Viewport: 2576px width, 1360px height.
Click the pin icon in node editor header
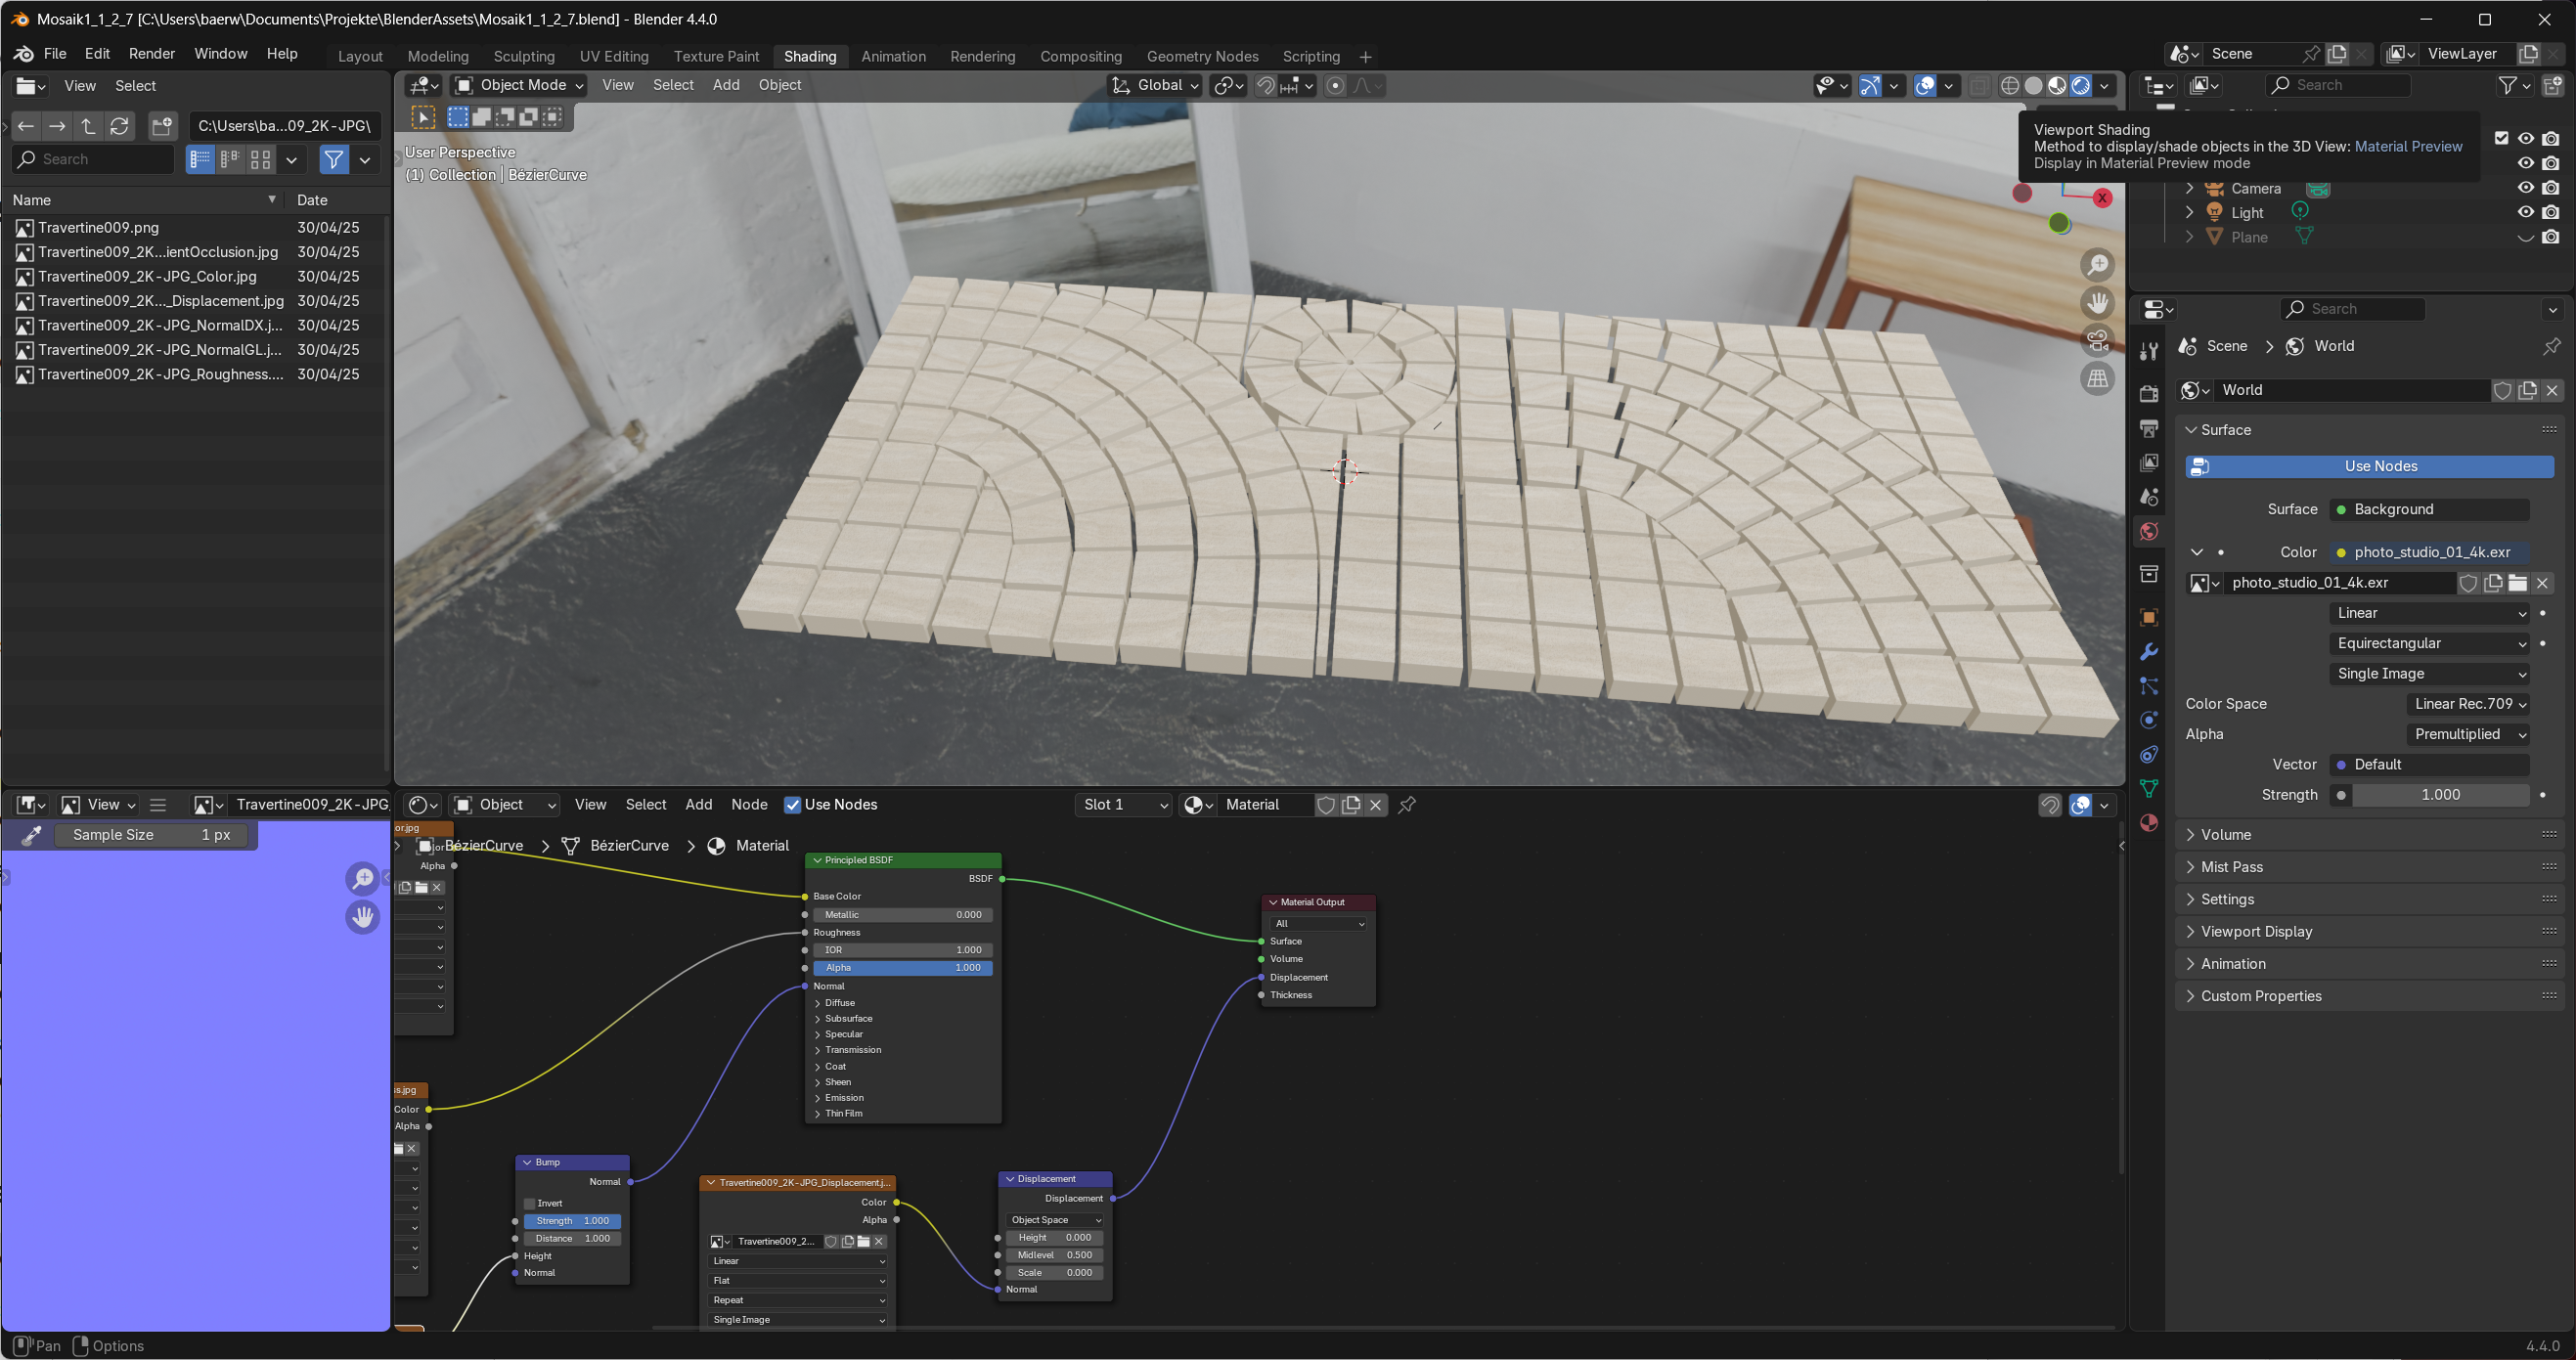[x=1407, y=805]
